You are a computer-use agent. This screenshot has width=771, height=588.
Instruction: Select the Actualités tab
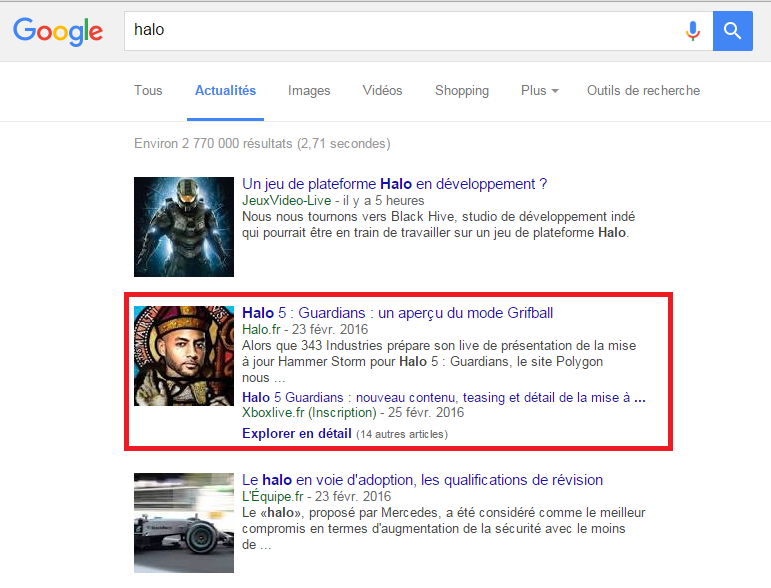(225, 90)
